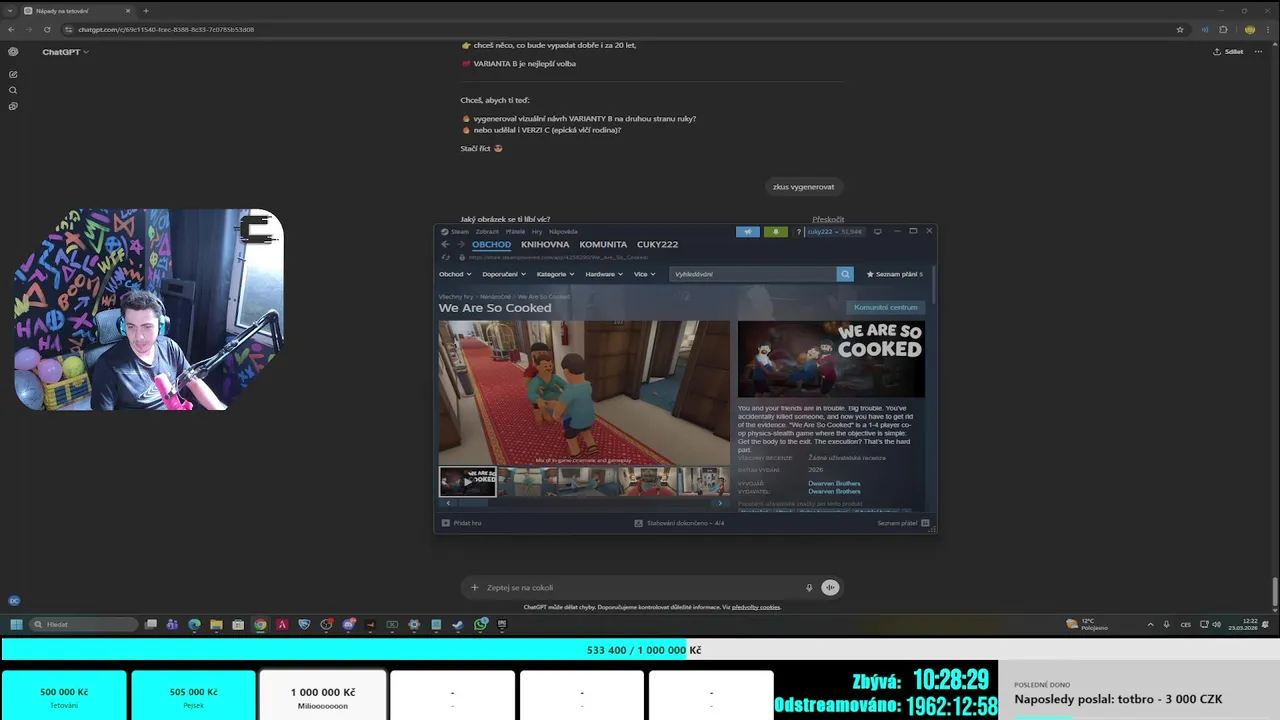1280x720 pixels.
Task: Open search chats magnifier in sidebar
Action: click(13, 90)
